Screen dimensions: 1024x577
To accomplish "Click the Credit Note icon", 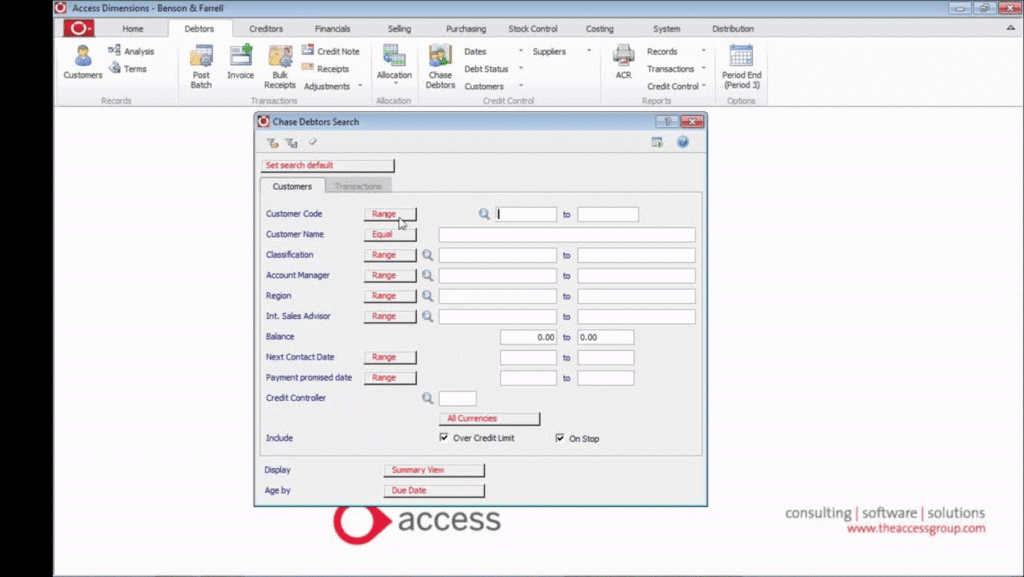I will pos(308,50).
